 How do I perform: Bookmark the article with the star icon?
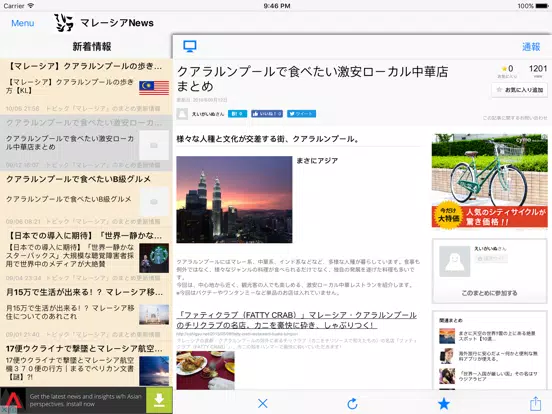coord(444,403)
